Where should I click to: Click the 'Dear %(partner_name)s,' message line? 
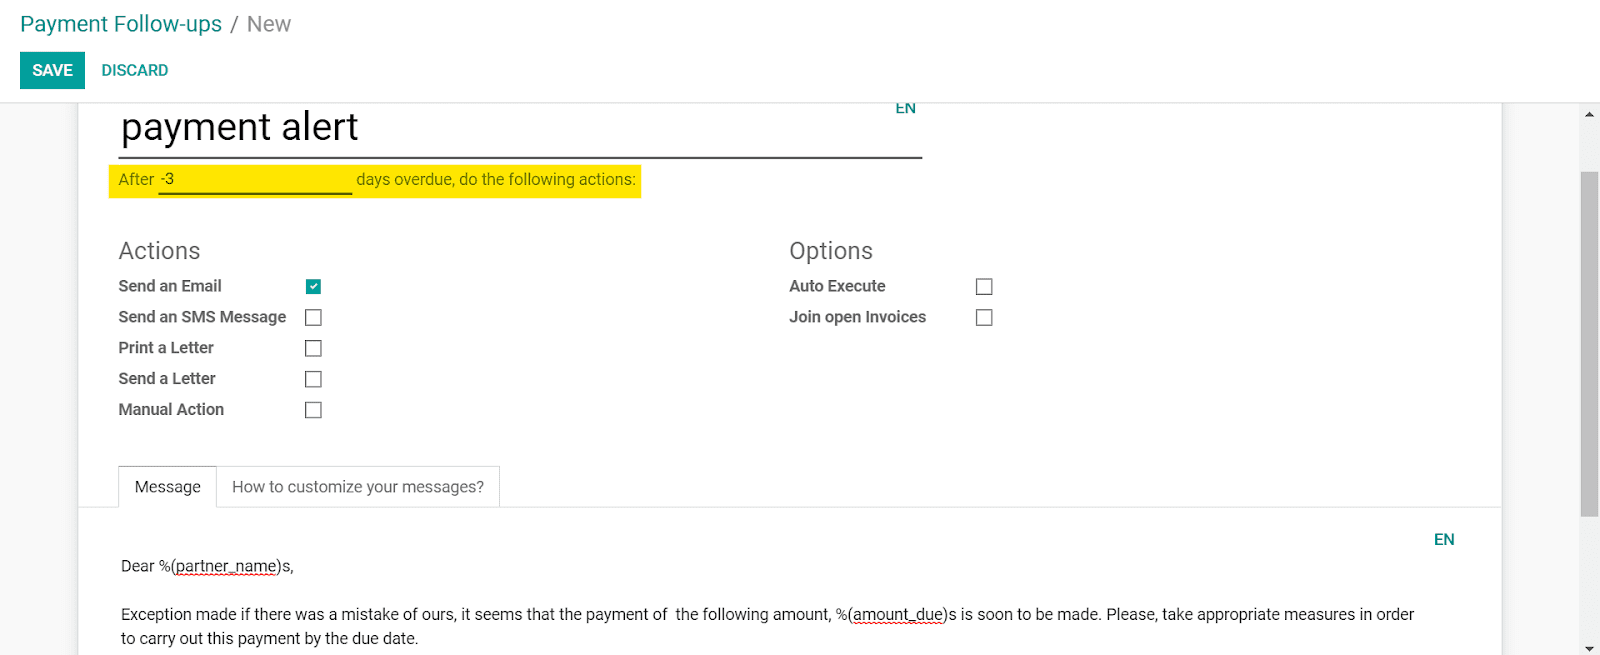click(207, 566)
